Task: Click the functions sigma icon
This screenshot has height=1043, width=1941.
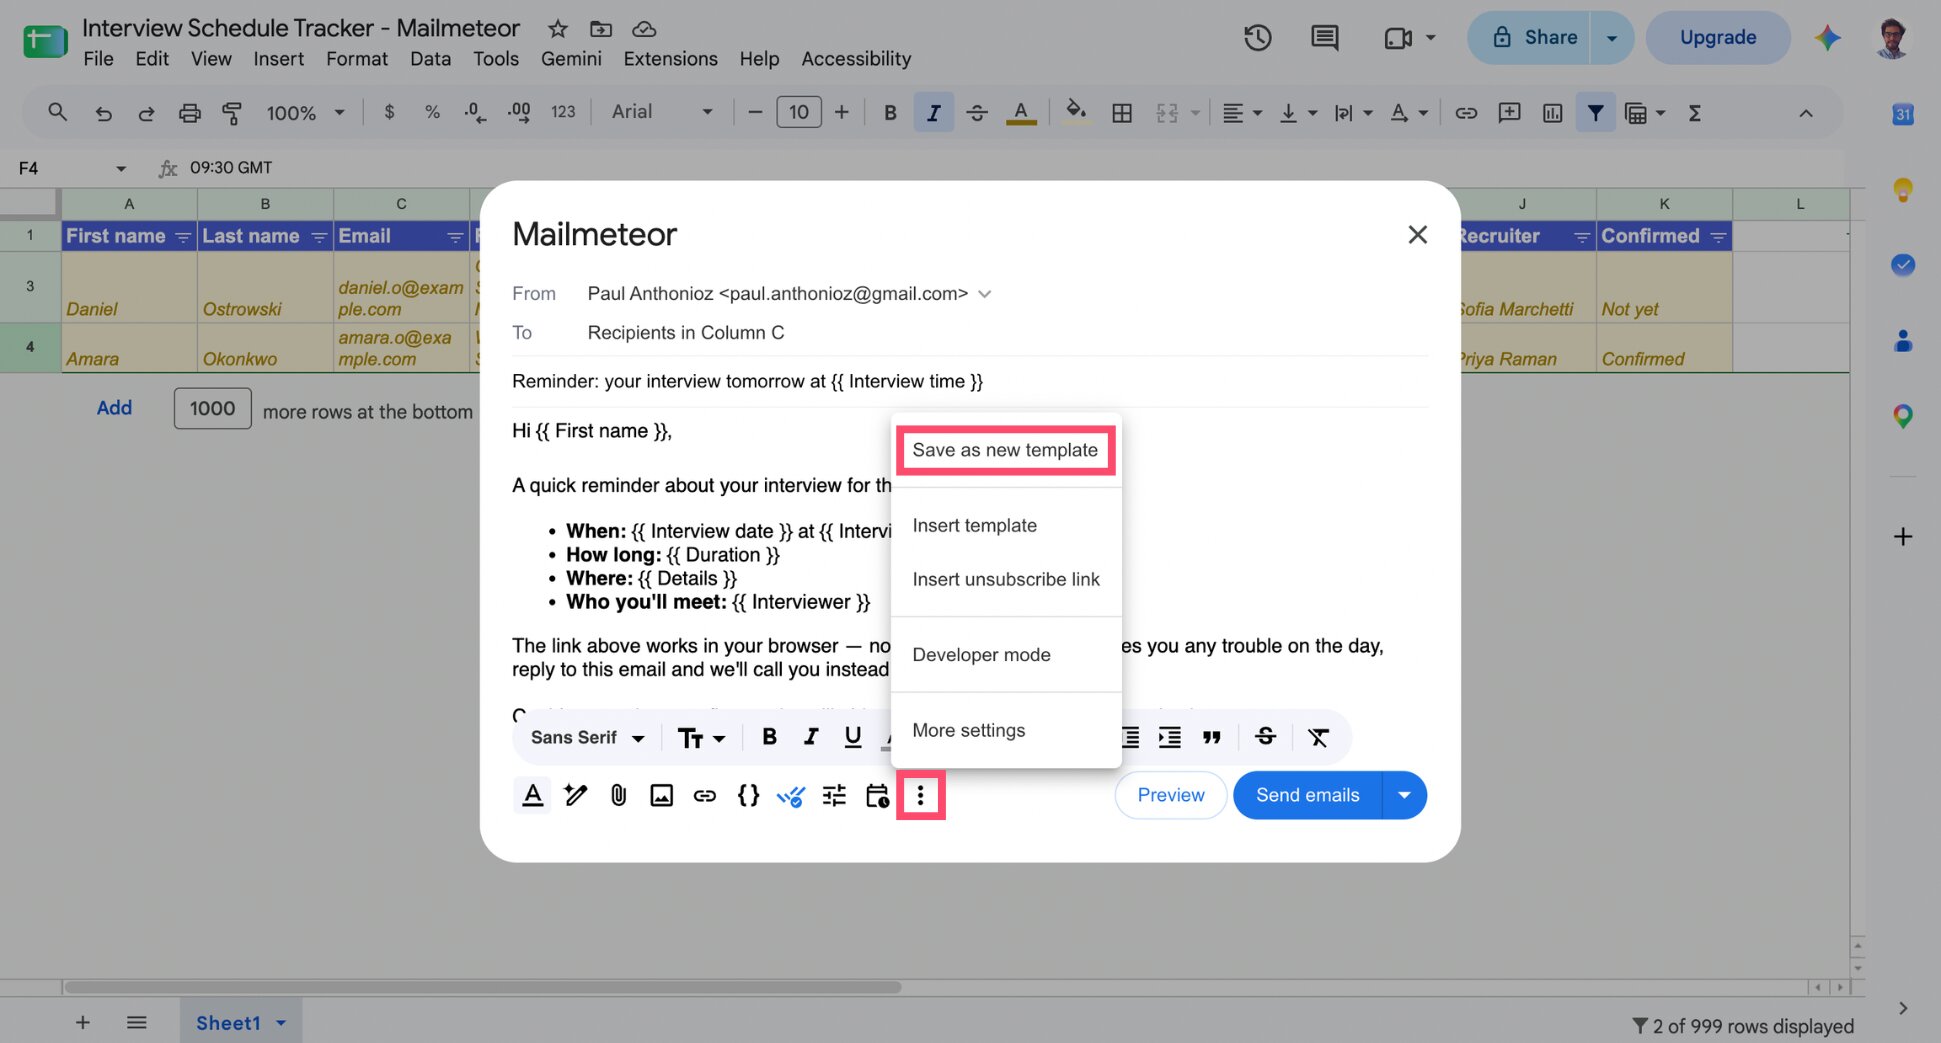Action: click(x=1694, y=113)
